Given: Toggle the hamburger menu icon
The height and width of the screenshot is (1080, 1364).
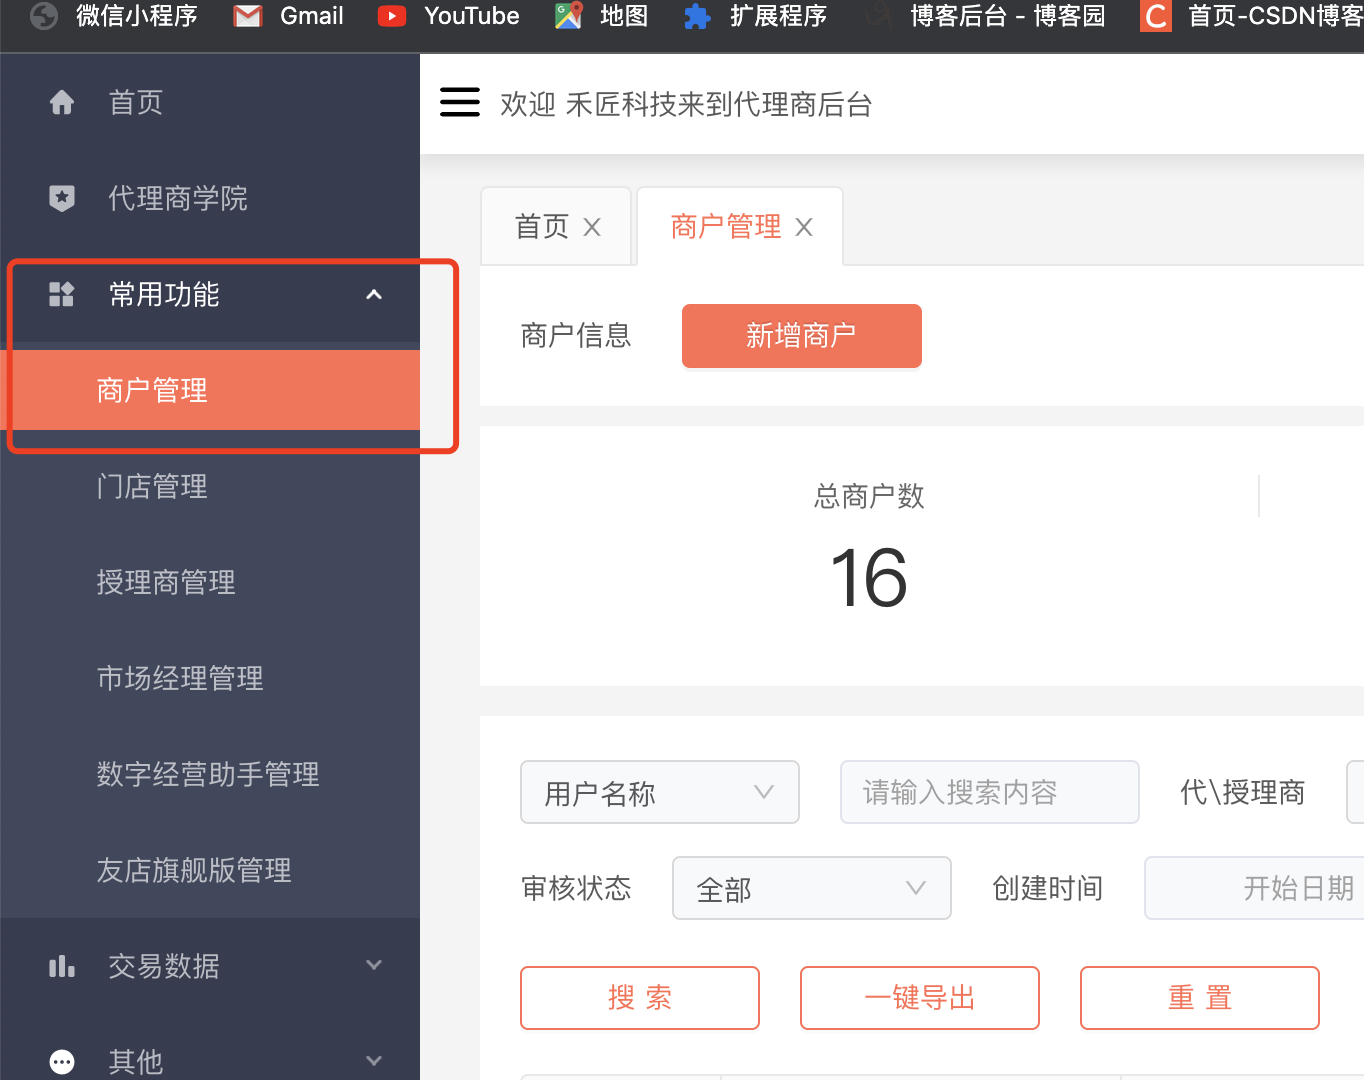Looking at the screenshot, I should coord(460,102).
